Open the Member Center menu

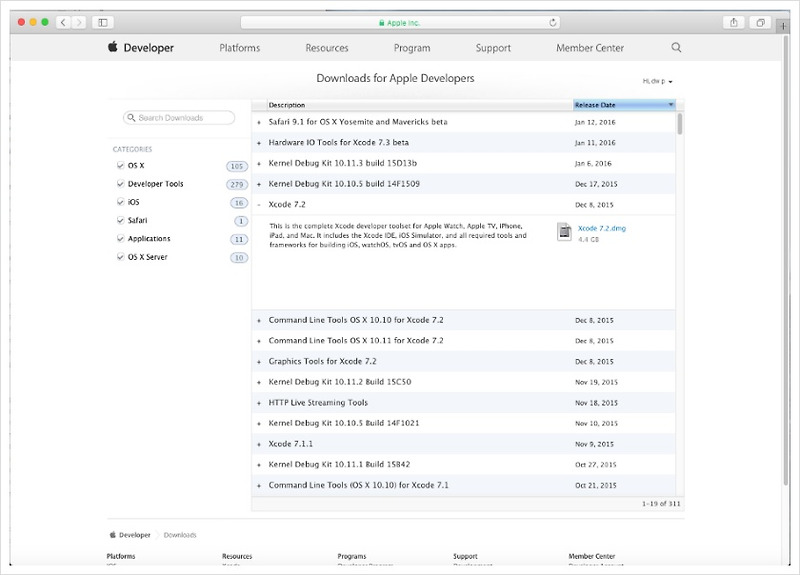pyautogui.click(x=590, y=48)
